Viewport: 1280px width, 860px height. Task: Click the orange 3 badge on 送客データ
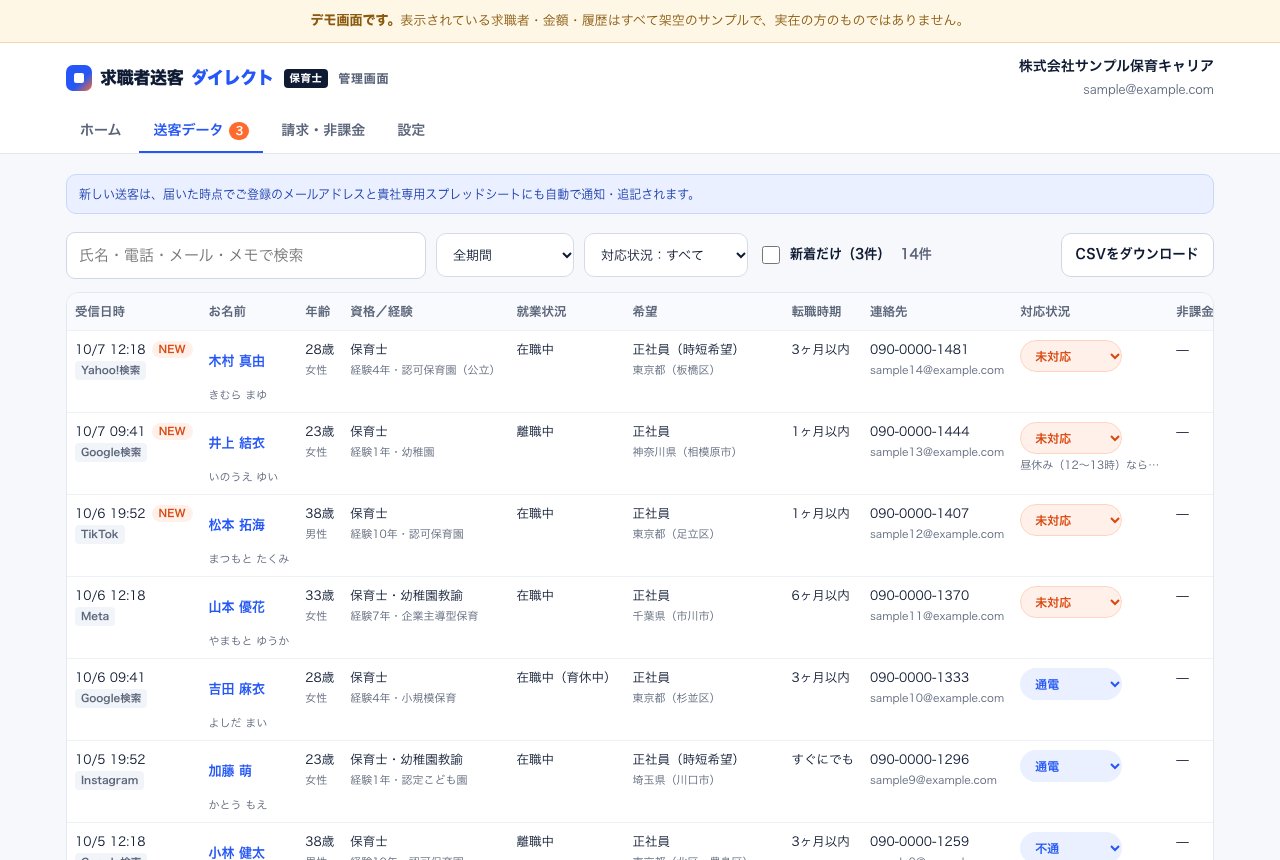coord(239,130)
